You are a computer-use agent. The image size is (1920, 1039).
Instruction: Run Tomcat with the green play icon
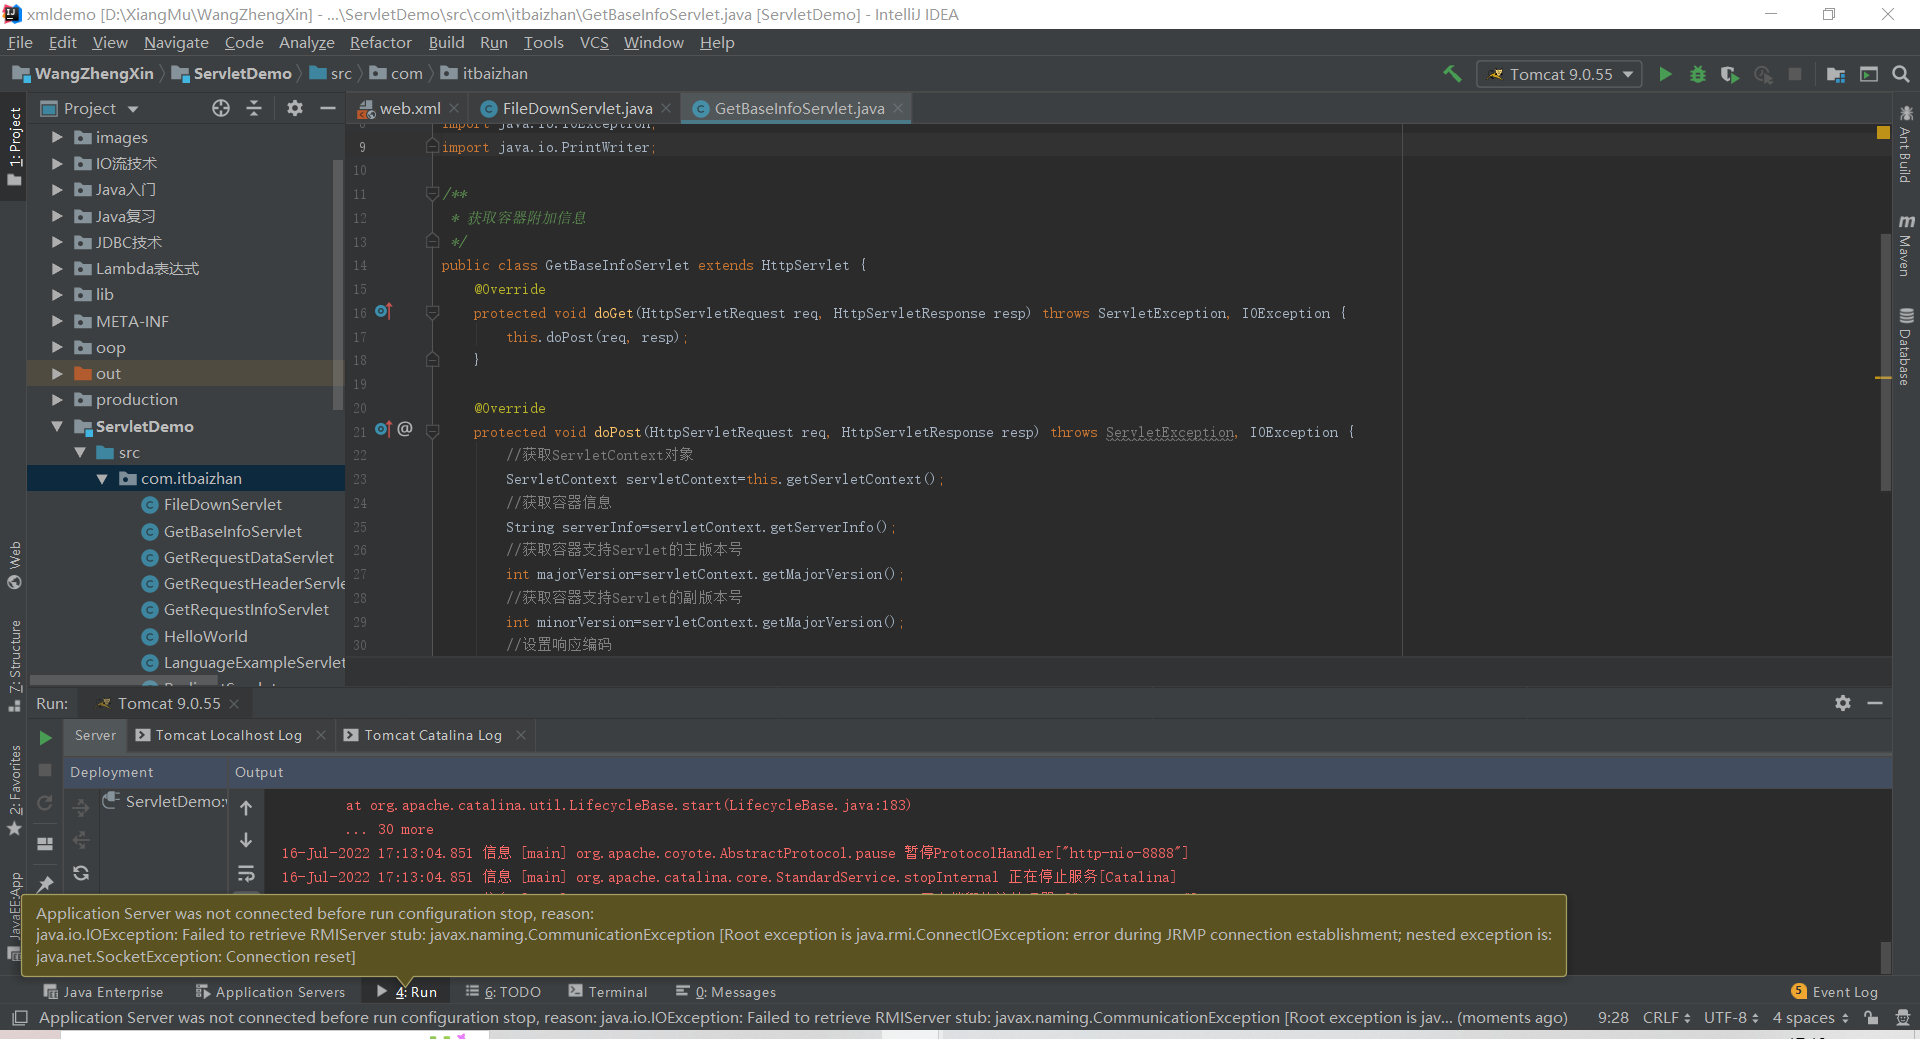click(x=1665, y=74)
